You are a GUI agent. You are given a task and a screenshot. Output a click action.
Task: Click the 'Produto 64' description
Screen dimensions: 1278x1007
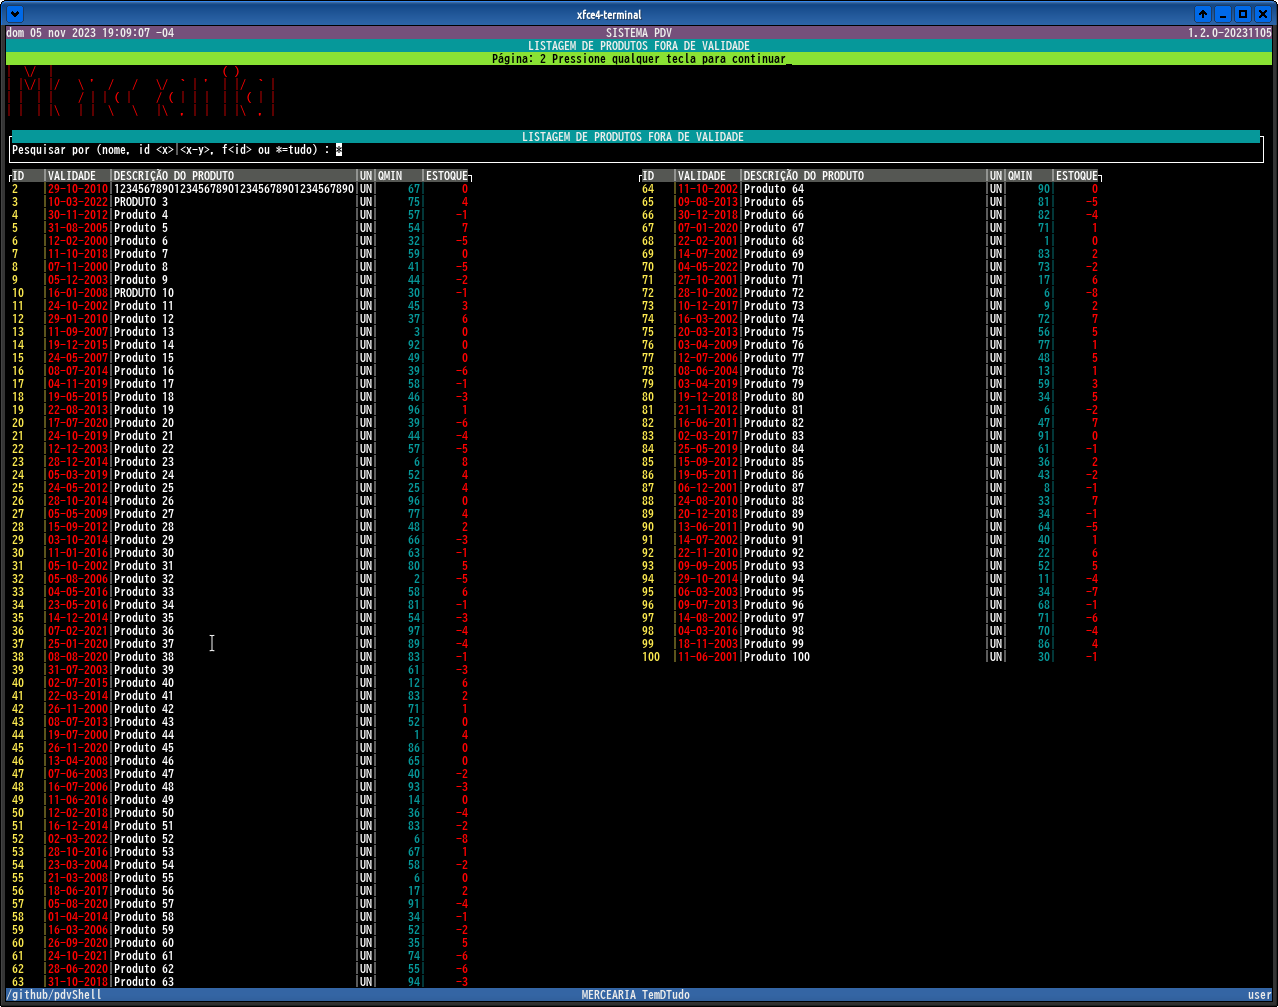click(x=774, y=189)
